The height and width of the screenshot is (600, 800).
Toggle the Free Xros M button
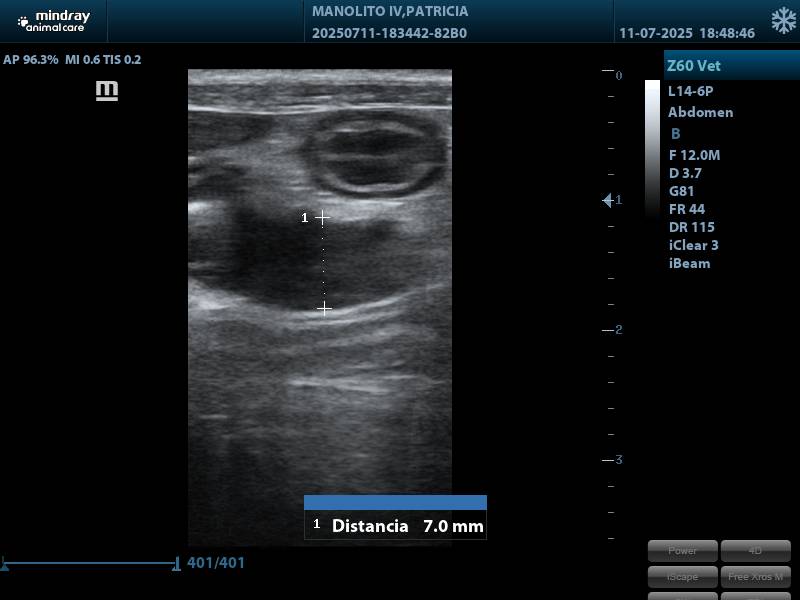point(755,576)
